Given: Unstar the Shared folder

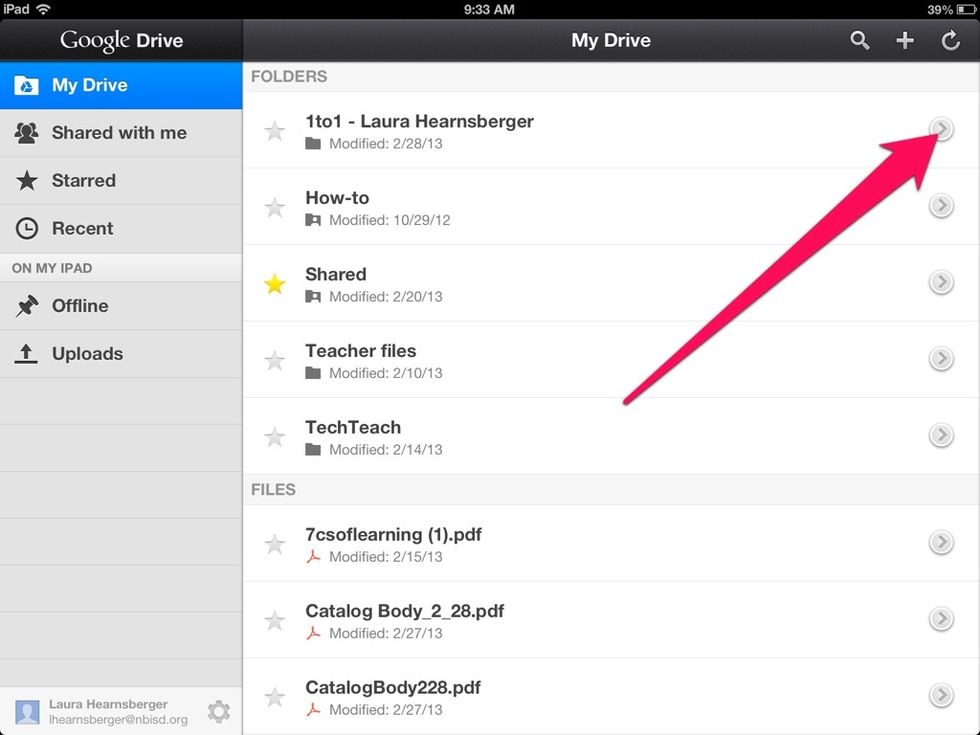Looking at the screenshot, I should tap(274, 284).
